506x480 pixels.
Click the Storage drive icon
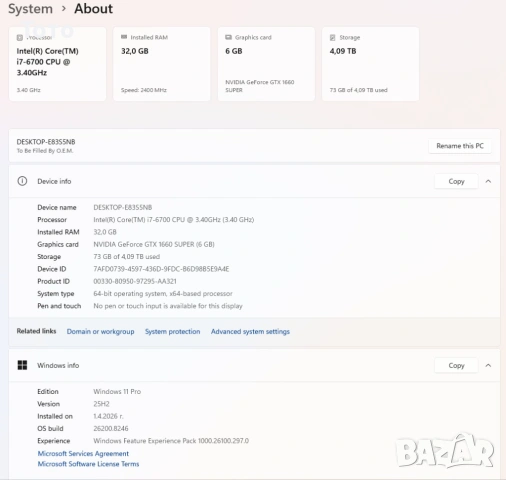332,37
